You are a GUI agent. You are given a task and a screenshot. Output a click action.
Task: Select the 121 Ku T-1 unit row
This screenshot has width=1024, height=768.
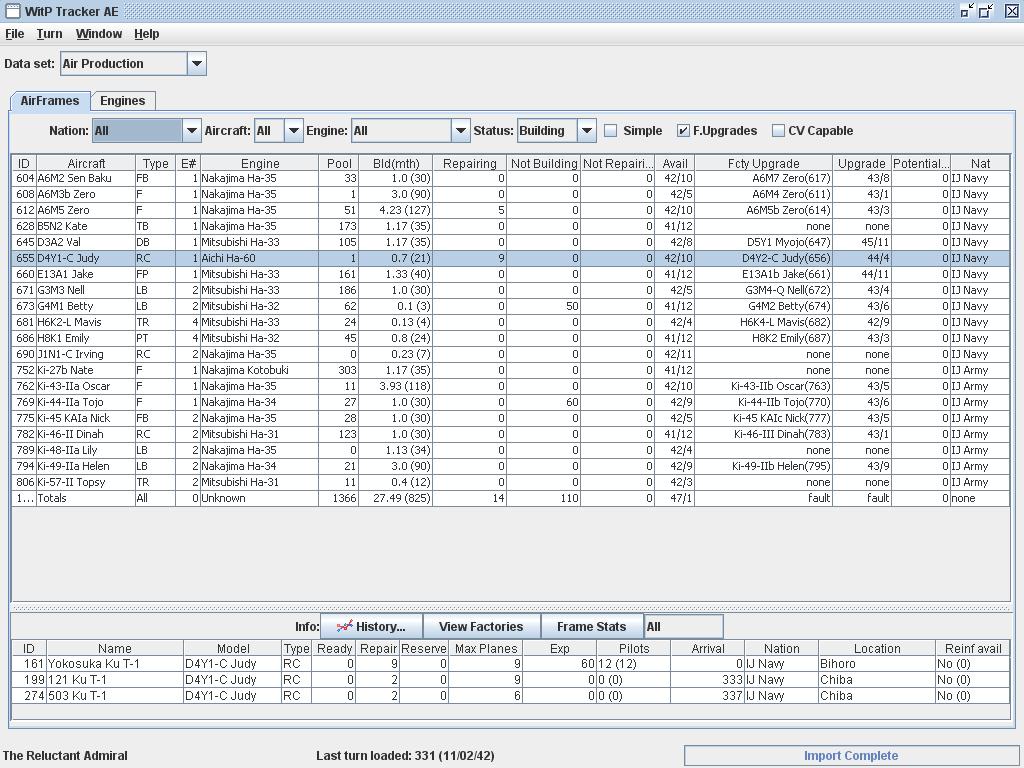pos(511,680)
